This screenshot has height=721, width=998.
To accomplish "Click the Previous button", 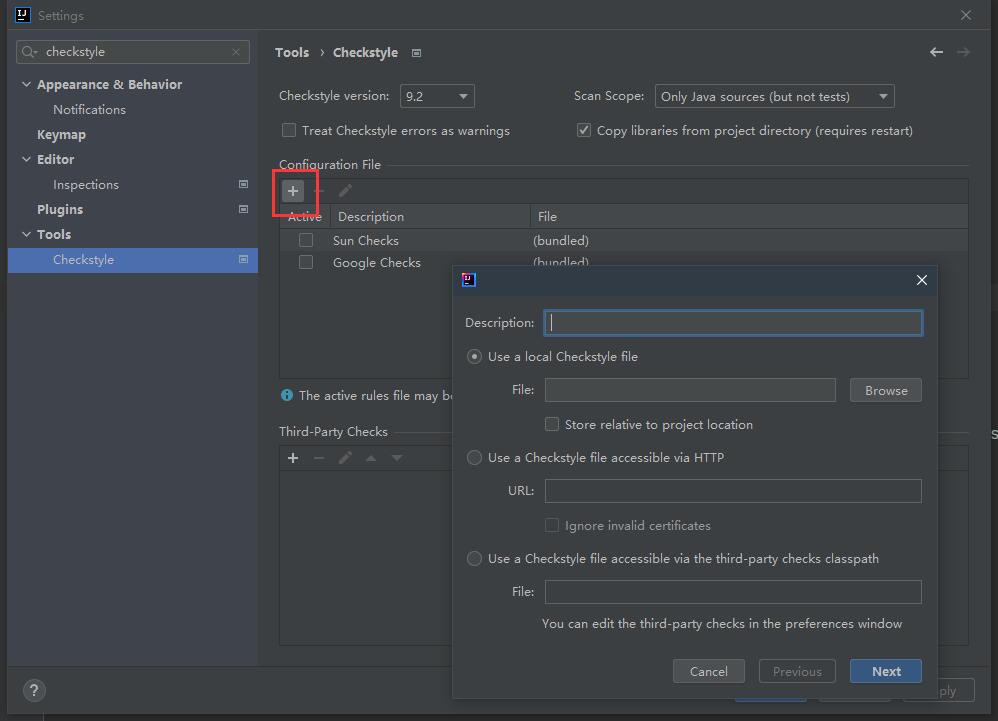I will 797,671.
